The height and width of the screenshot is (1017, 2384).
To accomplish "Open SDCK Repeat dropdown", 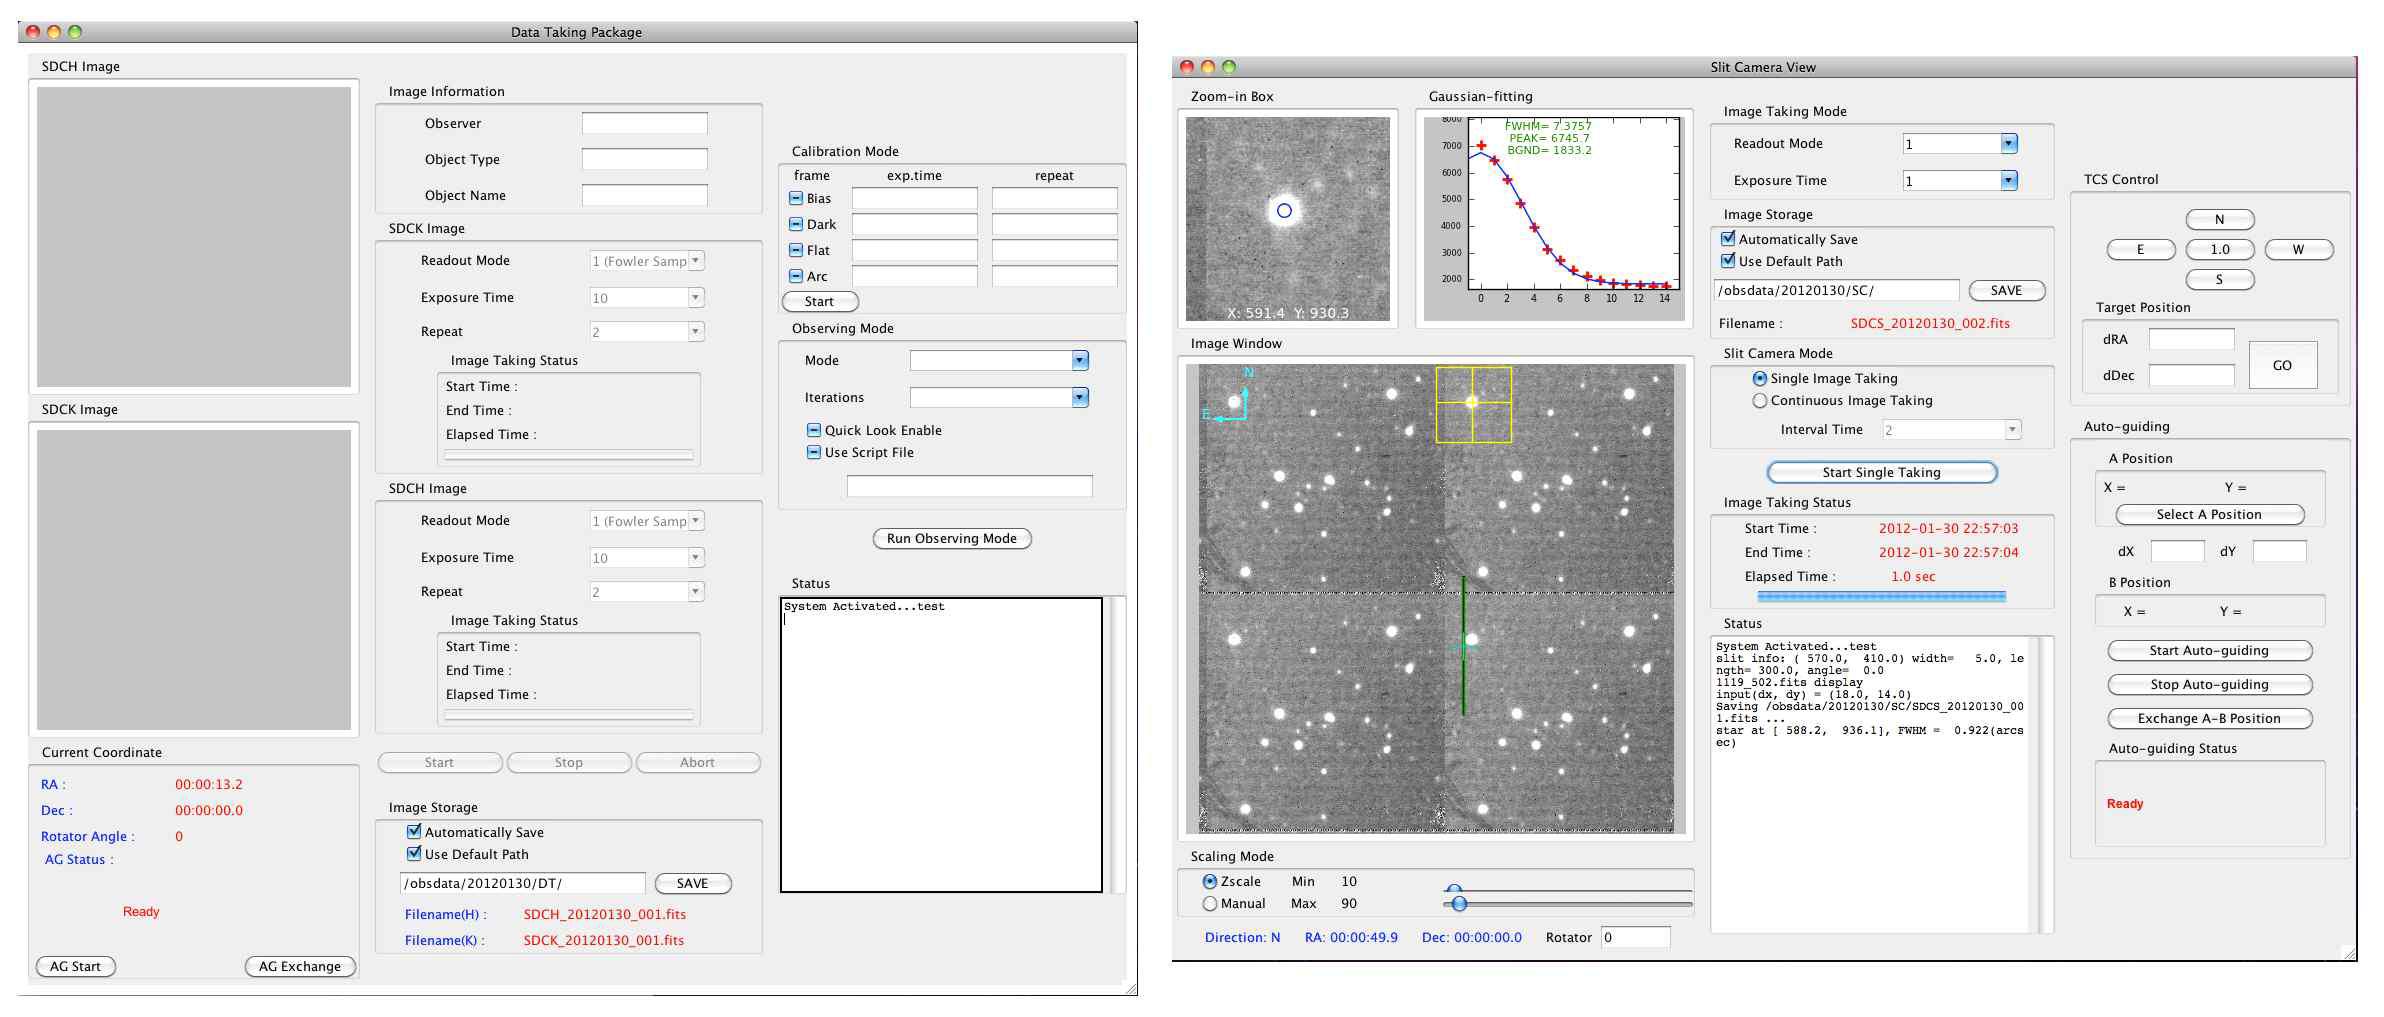I will click(647, 331).
